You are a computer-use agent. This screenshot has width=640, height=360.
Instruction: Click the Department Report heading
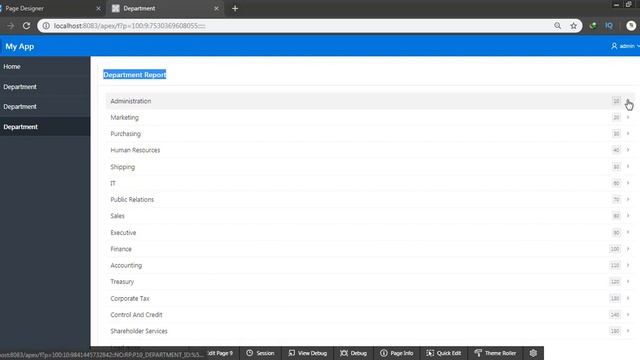[x=135, y=75]
